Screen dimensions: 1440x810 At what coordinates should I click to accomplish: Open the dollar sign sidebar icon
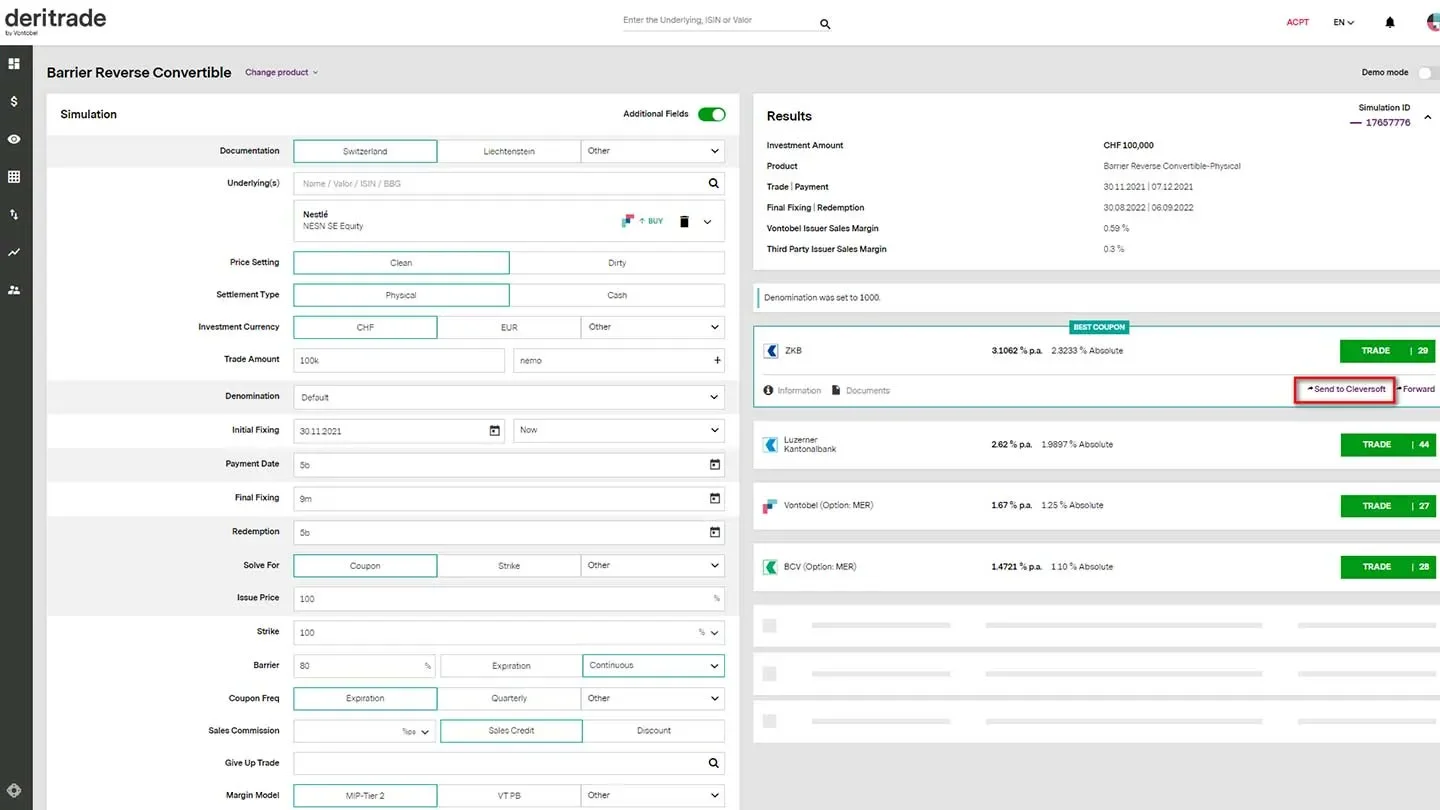14,101
